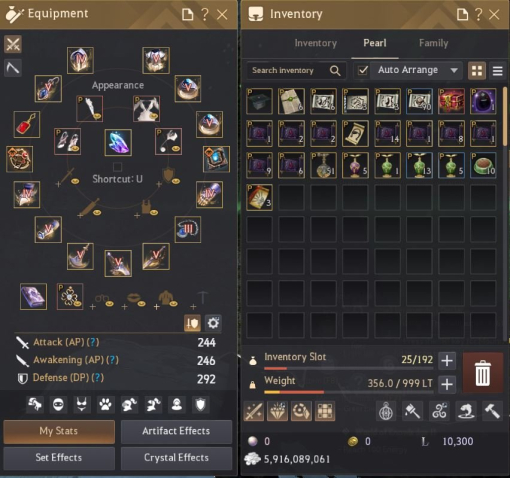Image resolution: width=510 pixels, height=478 pixels.
Task: Open the Auto Arrange dropdown arrow
Action: pos(454,70)
